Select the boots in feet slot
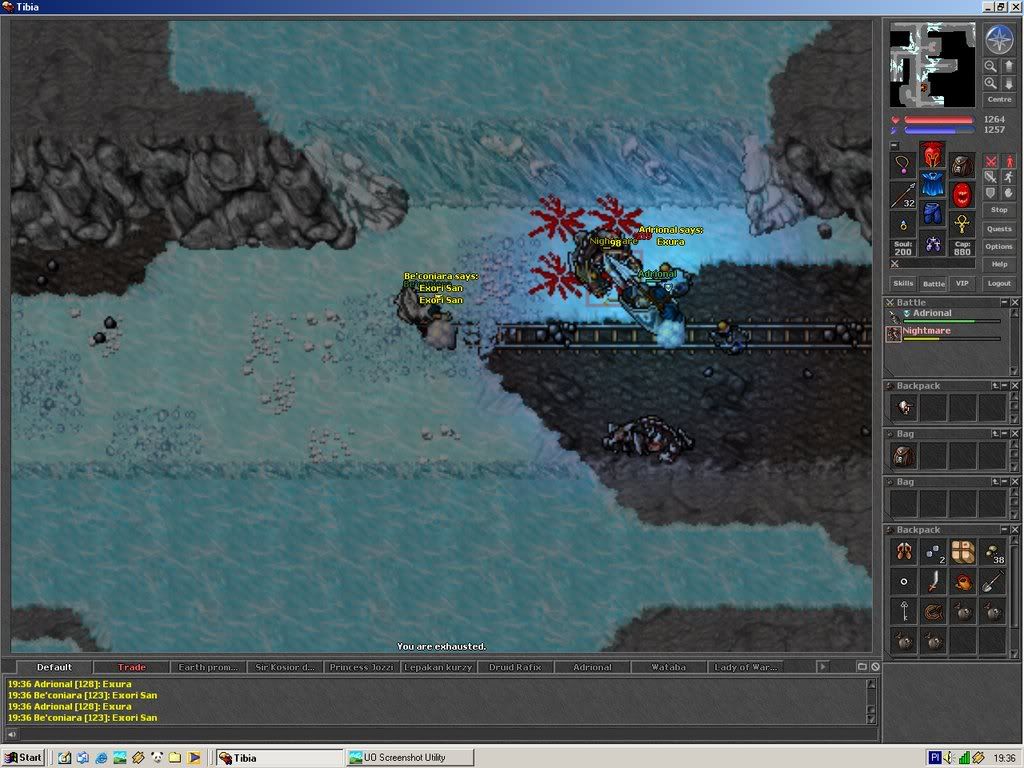 pos(933,244)
